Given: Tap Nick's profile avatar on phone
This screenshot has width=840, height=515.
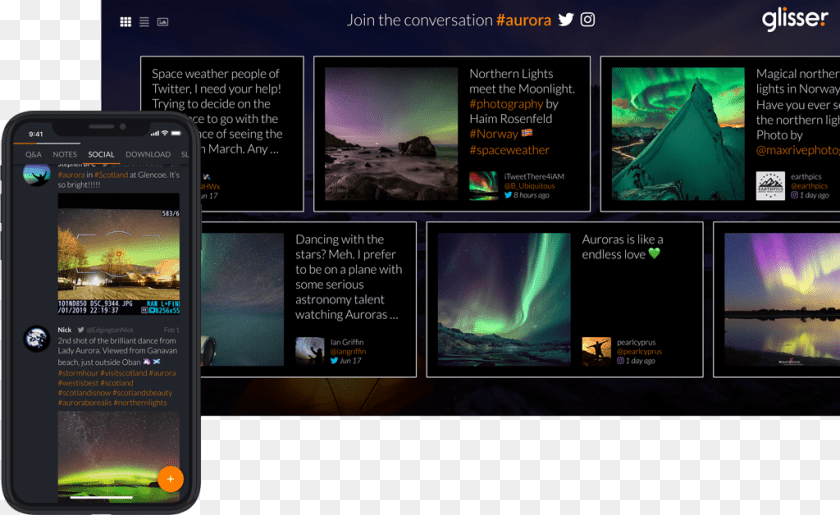Looking at the screenshot, I should (x=36, y=339).
